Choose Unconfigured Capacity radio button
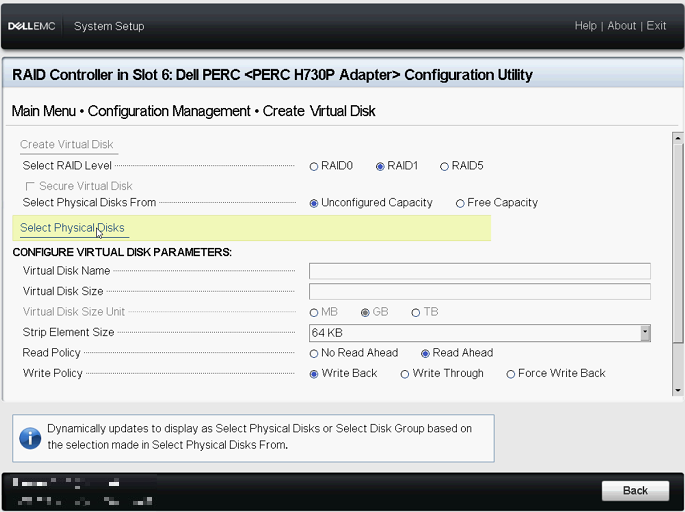This screenshot has height=512, width=685. click(x=314, y=204)
